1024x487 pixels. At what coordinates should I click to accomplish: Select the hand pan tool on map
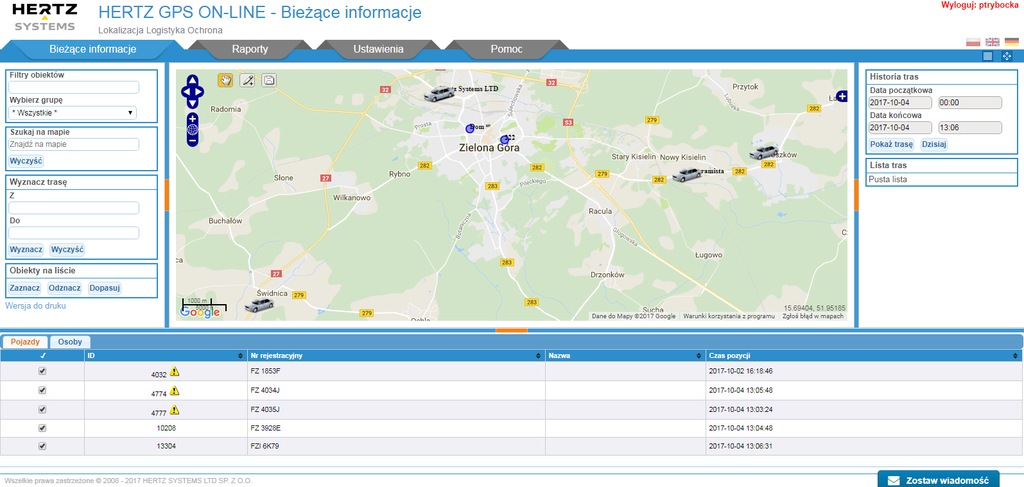pyautogui.click(x=225, y=80)
